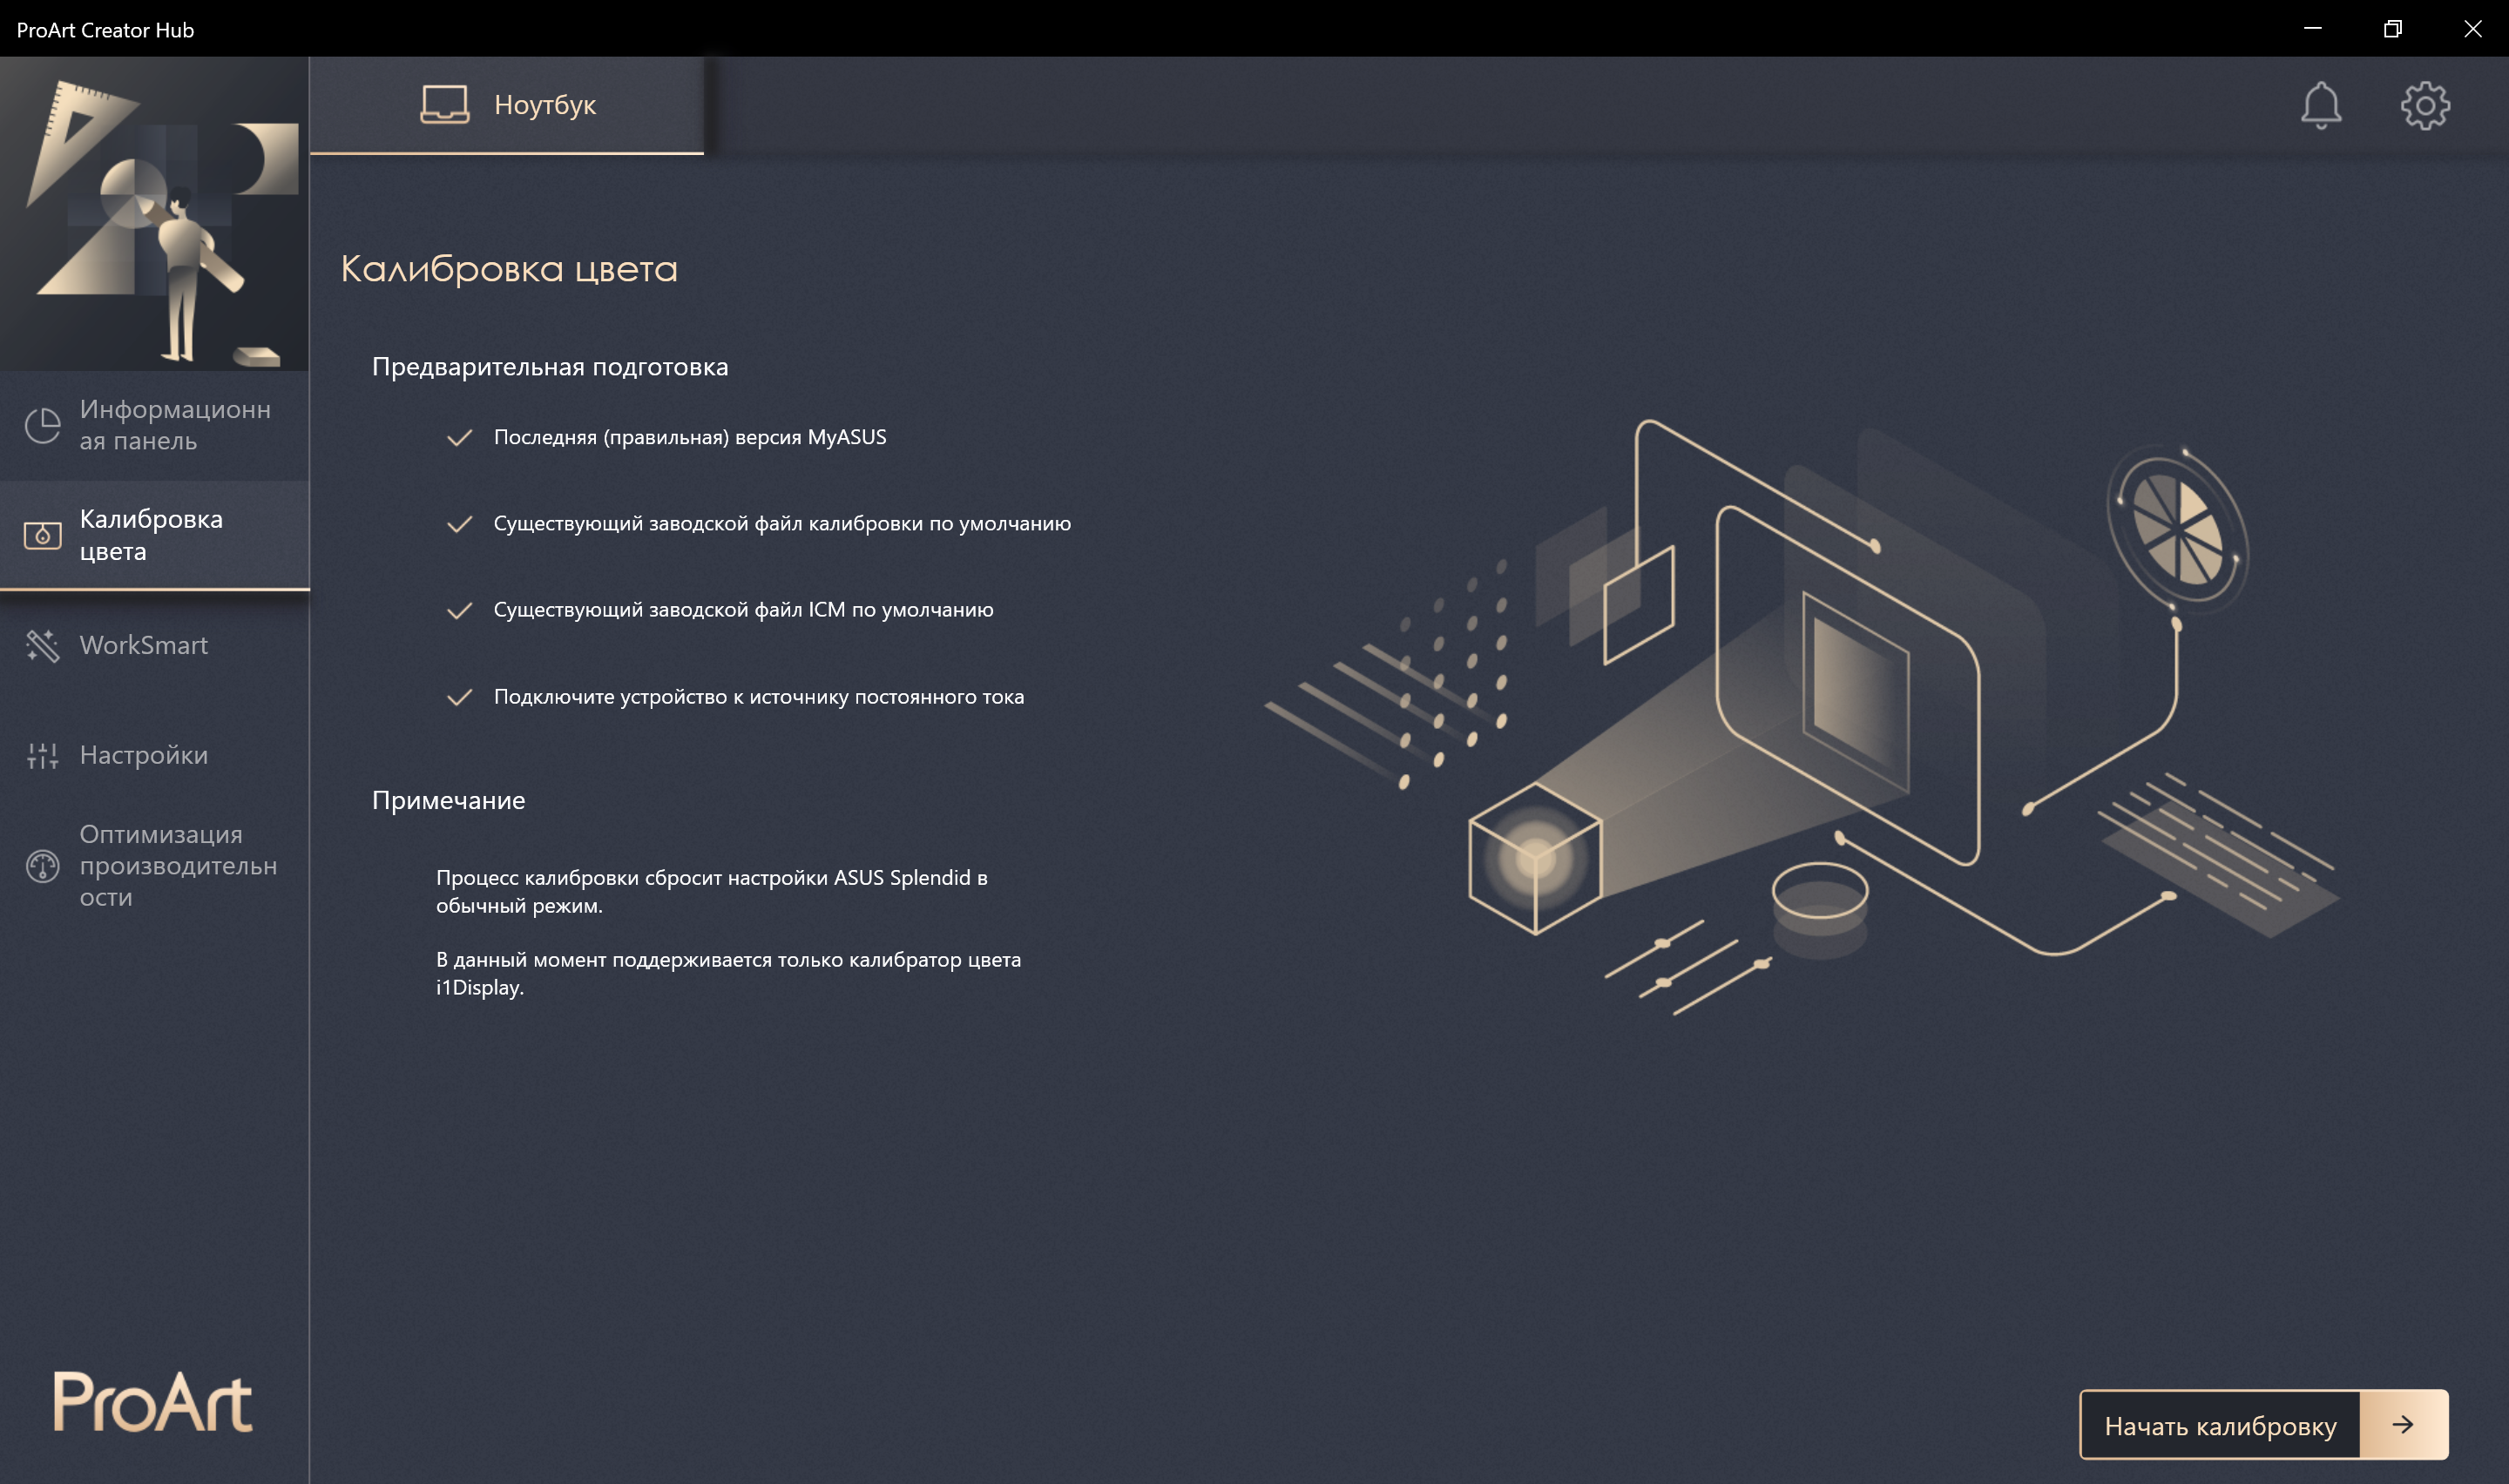Image resolution: width=2509 pixels, height=1484 pixels.
Task: Click the laptop icon in the Ноутбук tab
Action: tap(444, 104)
